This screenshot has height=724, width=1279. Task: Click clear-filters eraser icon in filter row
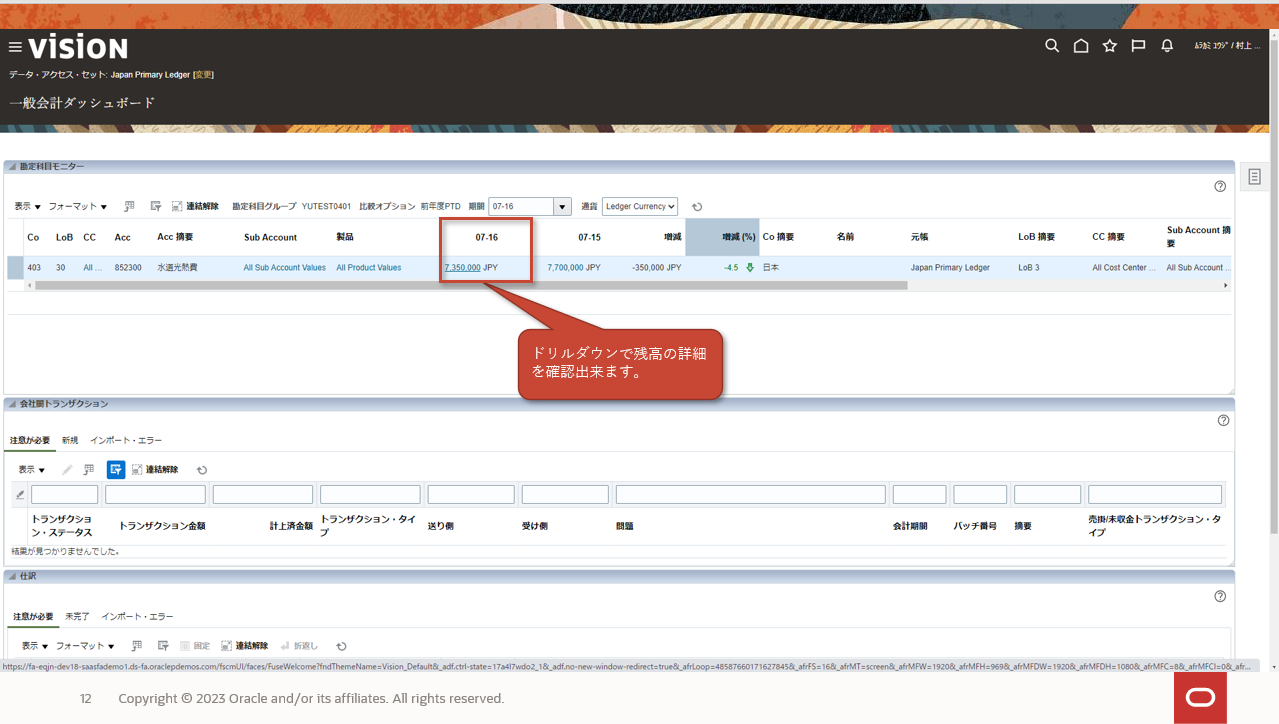point(20,494)
